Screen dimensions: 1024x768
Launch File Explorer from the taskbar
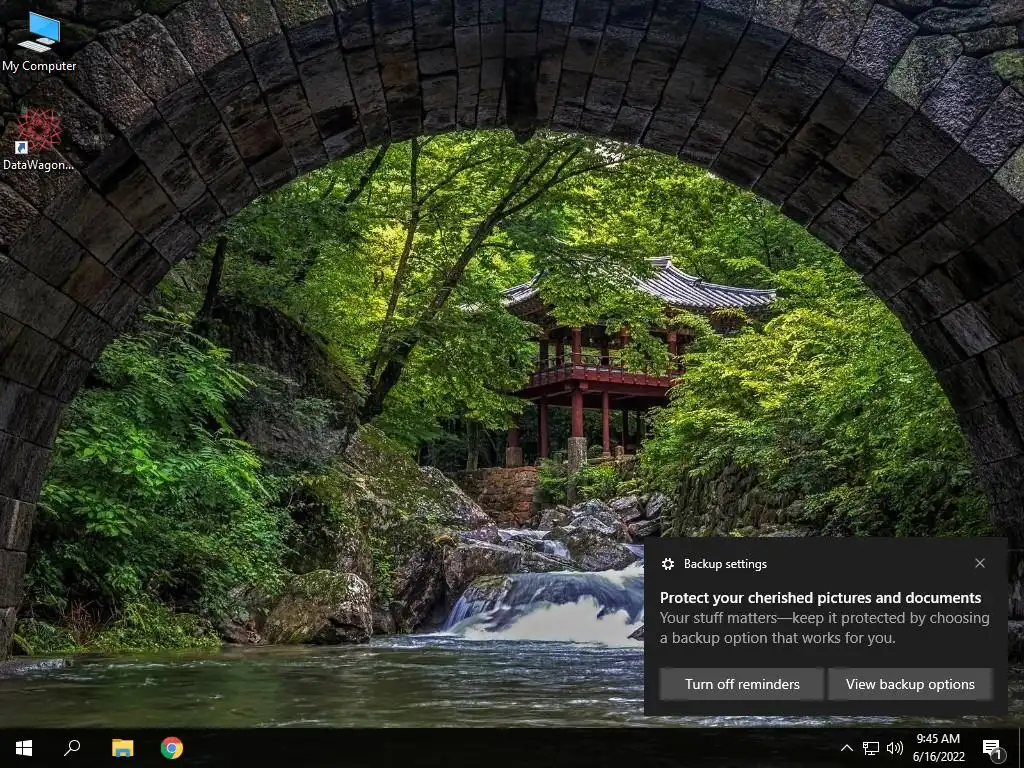122,748
